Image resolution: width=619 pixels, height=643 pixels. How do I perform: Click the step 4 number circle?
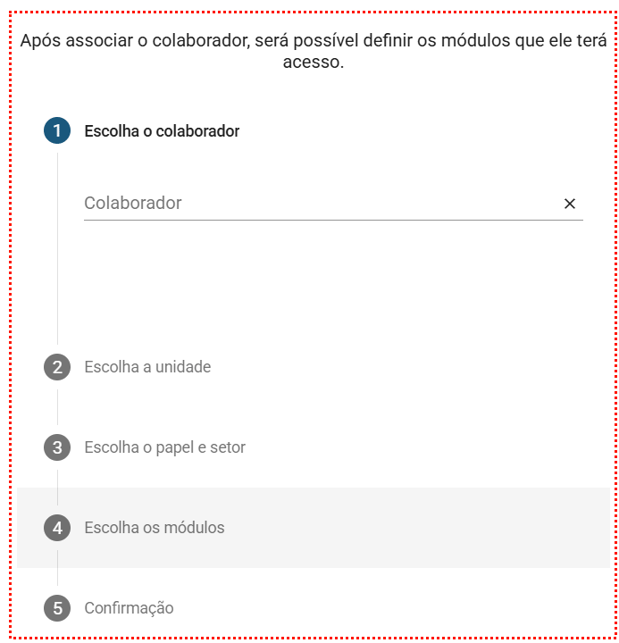click(57, 527)
